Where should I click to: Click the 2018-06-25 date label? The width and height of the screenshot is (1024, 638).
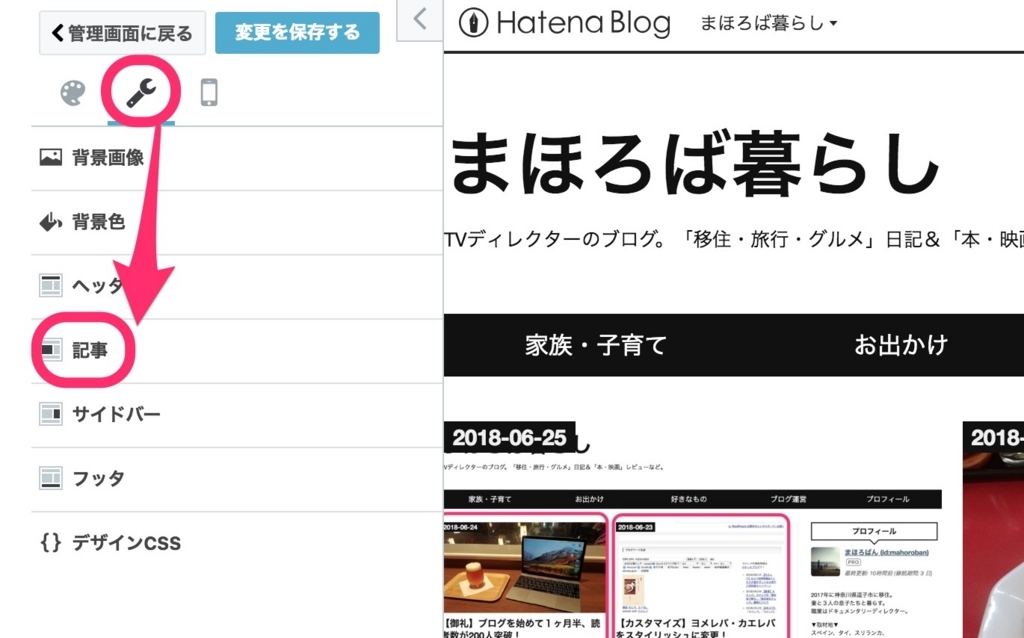(509, 438)
